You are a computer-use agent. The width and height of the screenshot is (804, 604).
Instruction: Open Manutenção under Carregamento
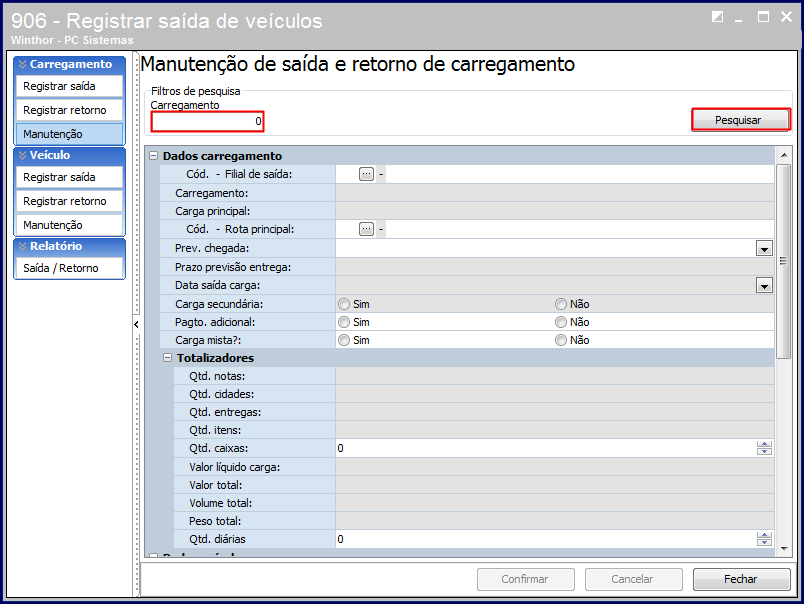pos(69,134)
